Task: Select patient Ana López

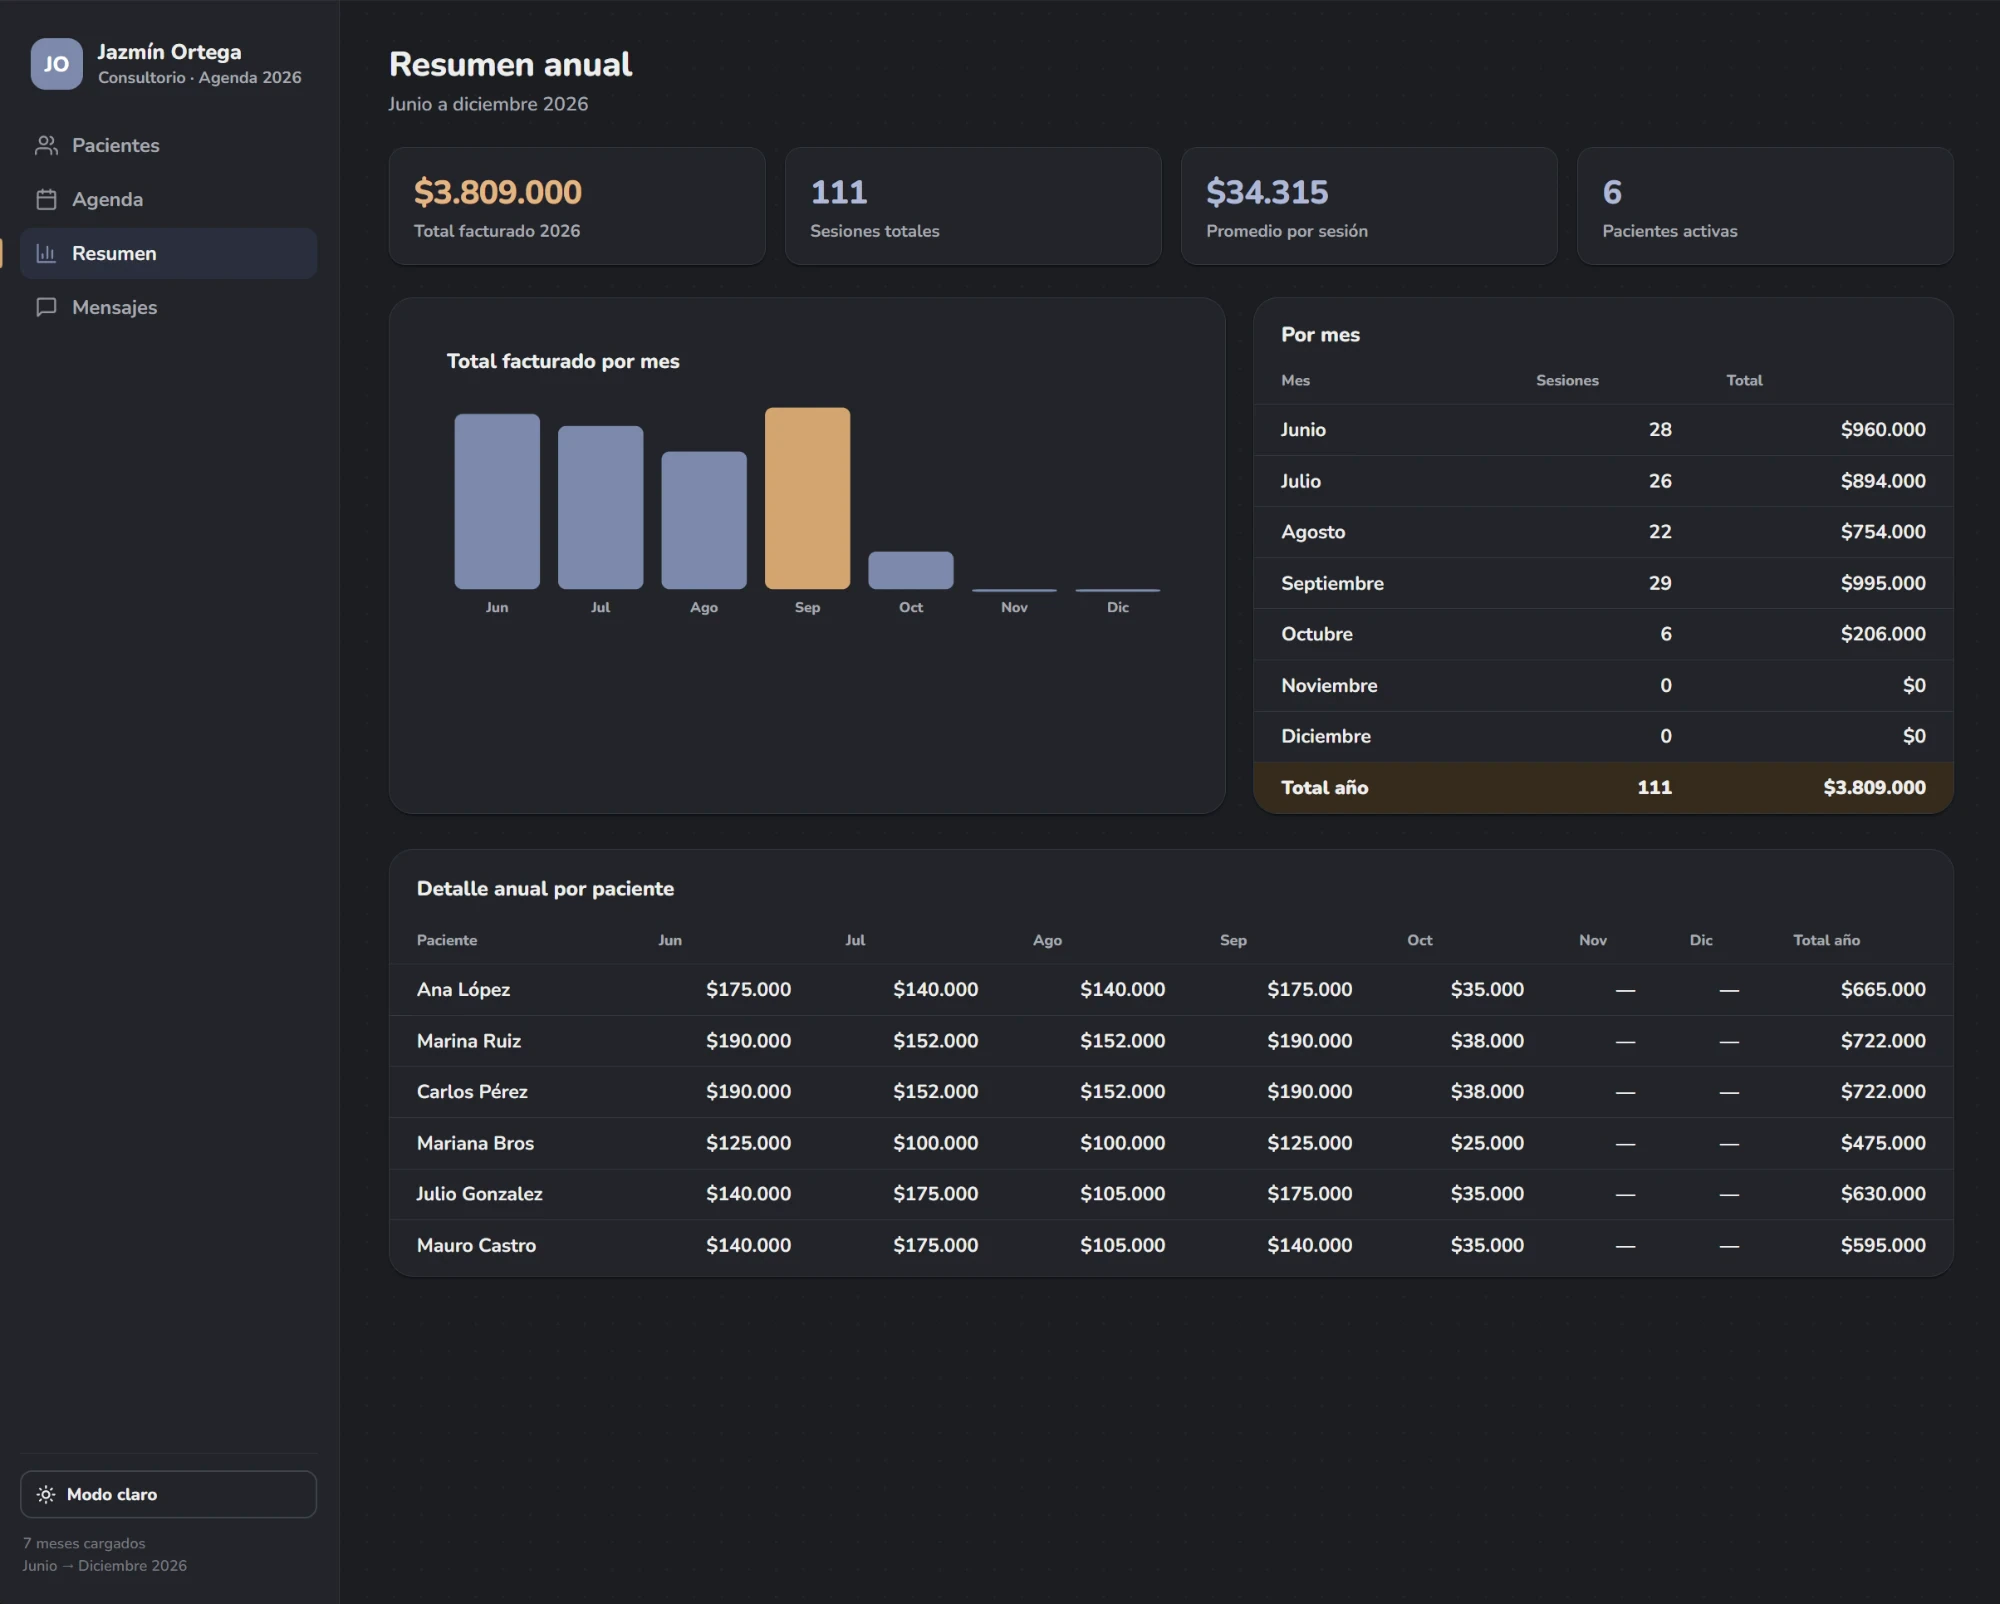Action: 463,989
